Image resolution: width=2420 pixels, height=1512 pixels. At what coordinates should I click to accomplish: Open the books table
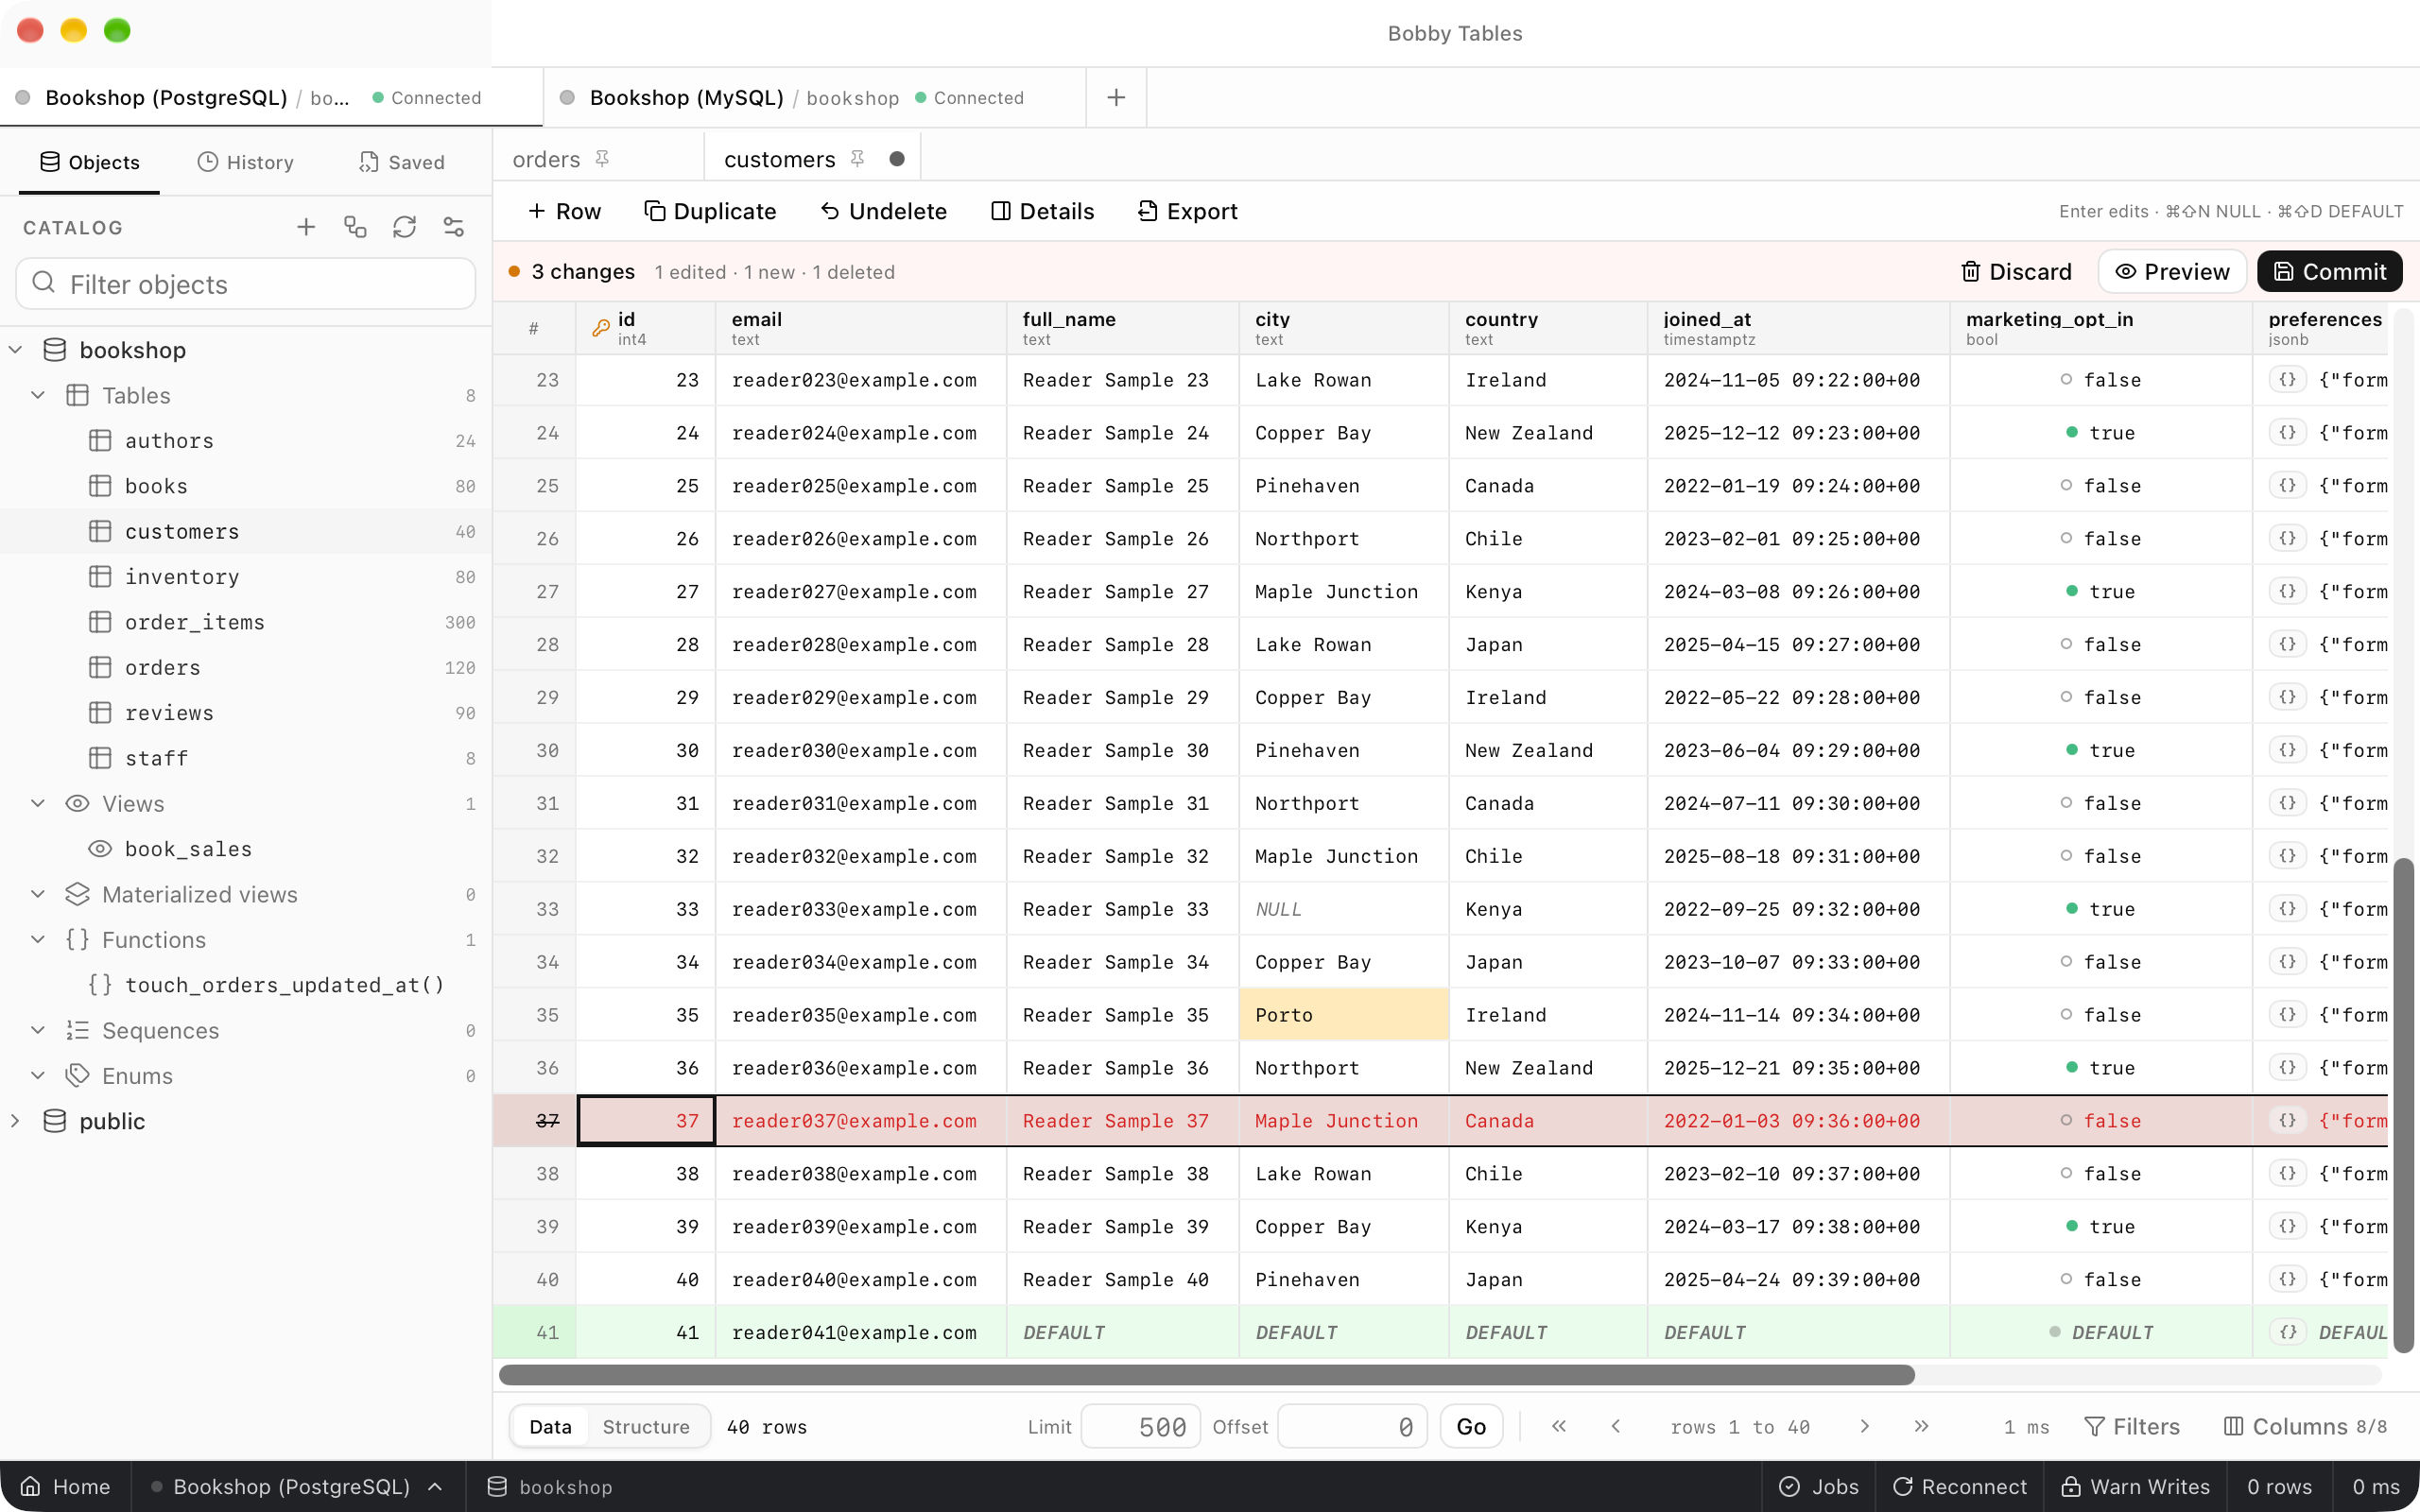(x=246, y=486)
